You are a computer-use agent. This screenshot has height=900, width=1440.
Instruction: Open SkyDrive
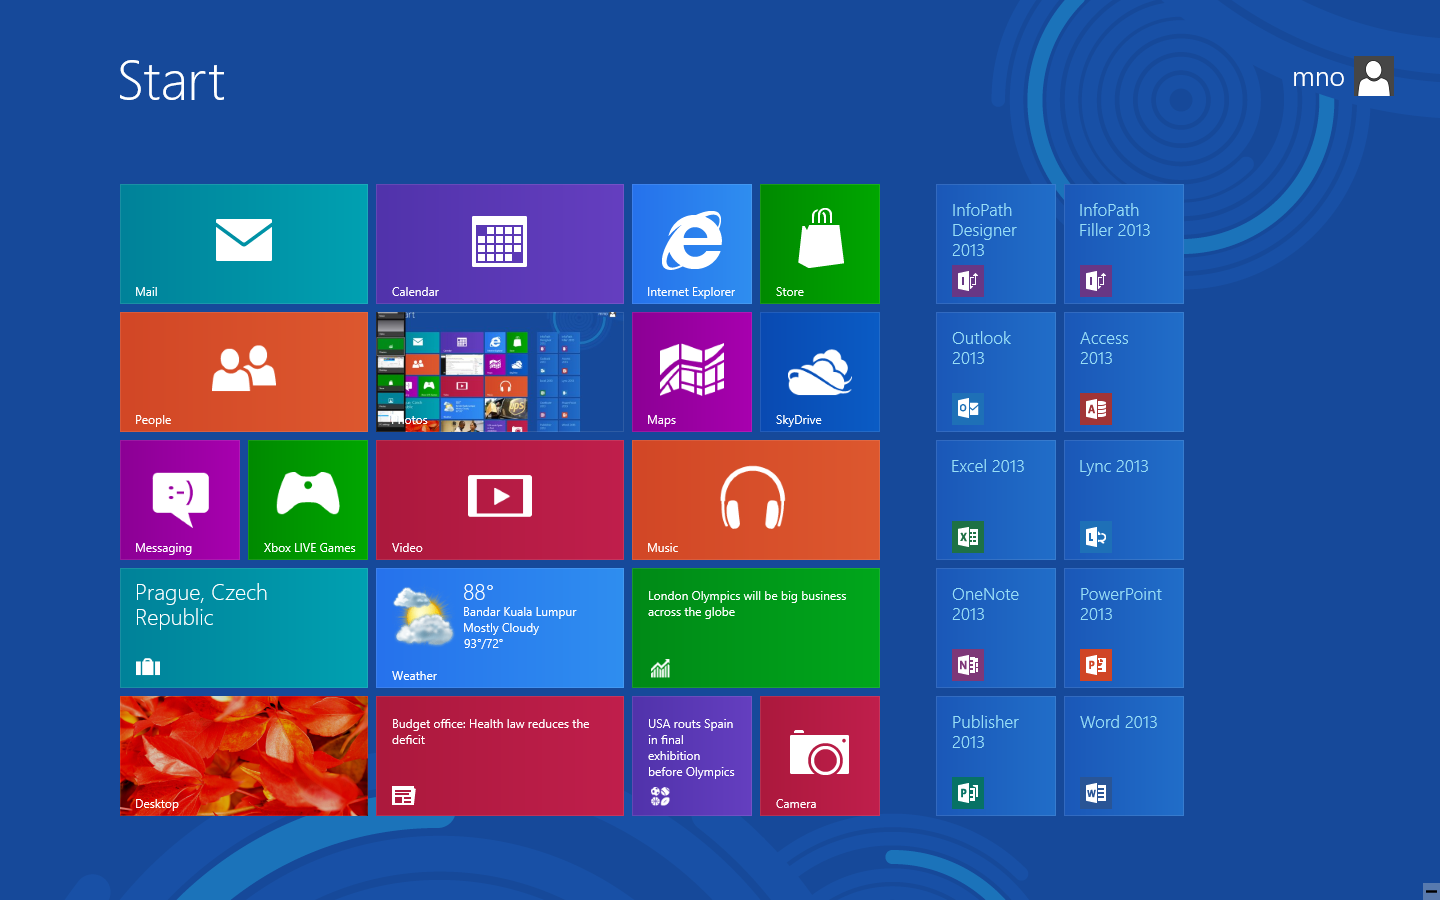coord(819,371)
